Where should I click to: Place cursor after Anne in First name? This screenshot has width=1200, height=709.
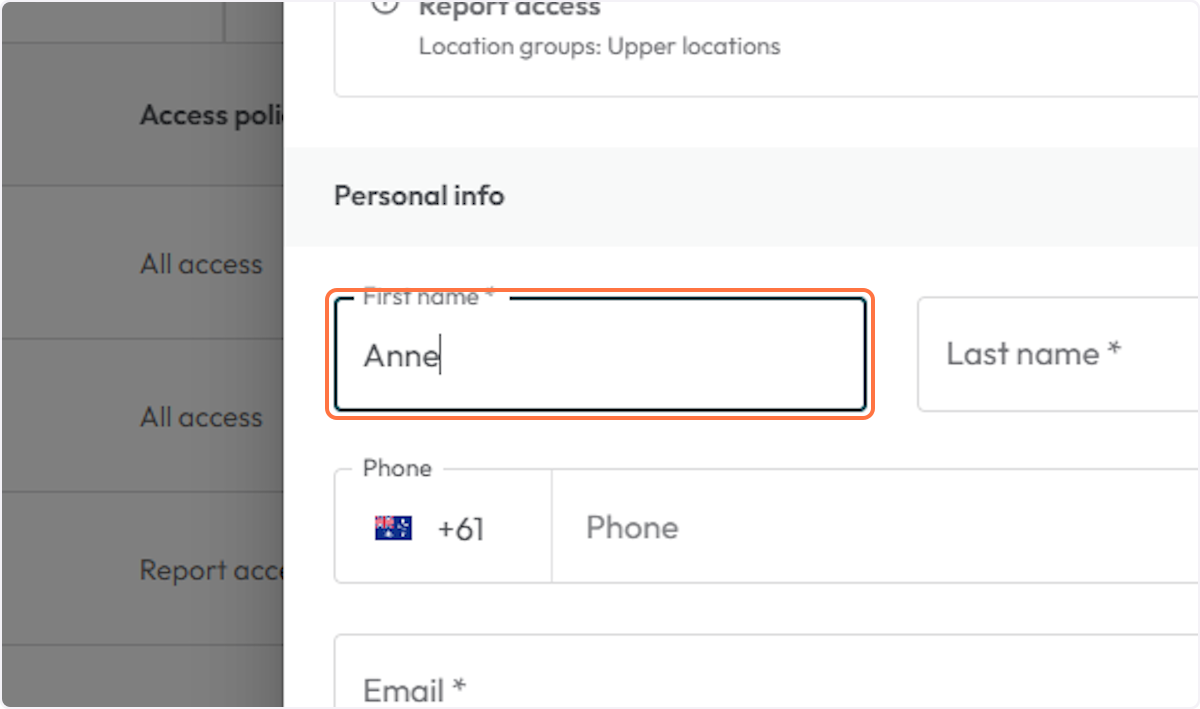click(441, 356)
